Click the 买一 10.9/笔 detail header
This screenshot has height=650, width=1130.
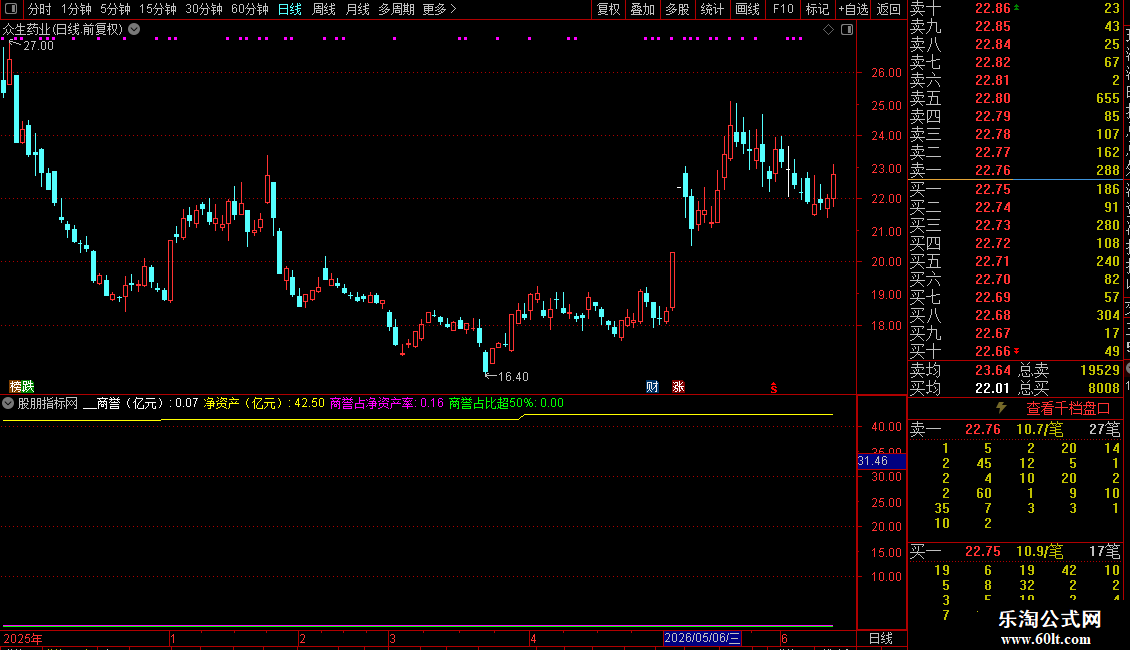click(x=1015, y=551)
